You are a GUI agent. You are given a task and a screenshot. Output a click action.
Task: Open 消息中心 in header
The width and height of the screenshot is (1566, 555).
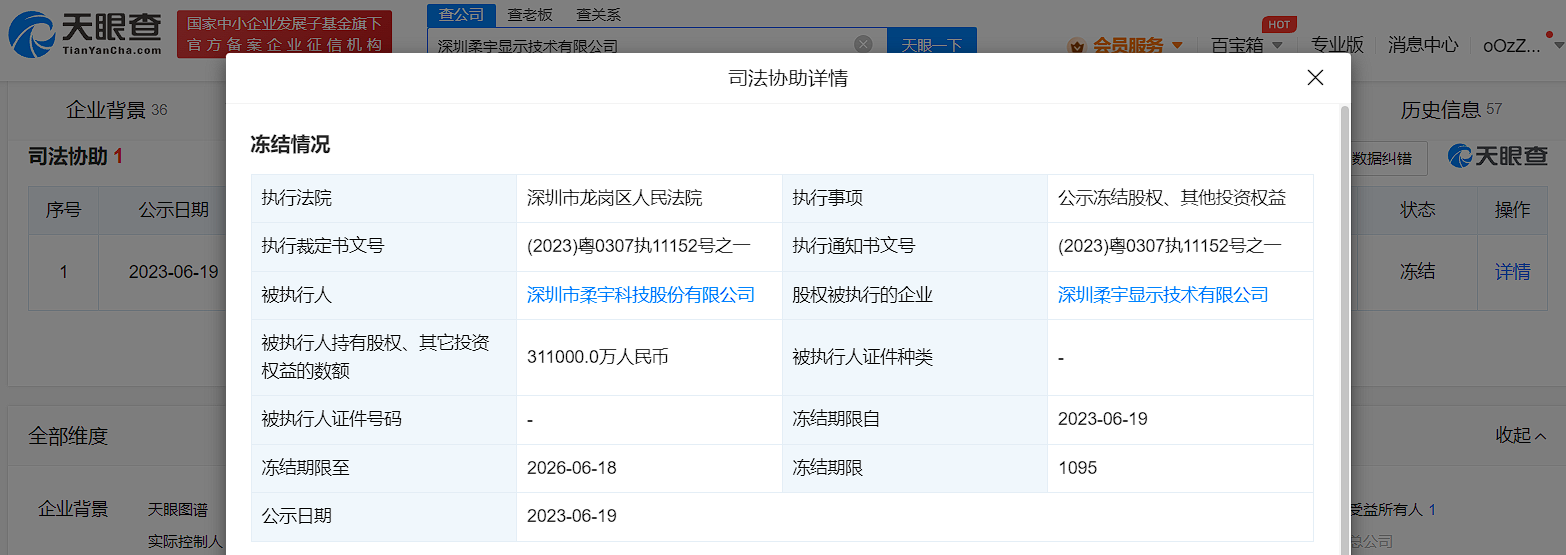(1423, 45)
